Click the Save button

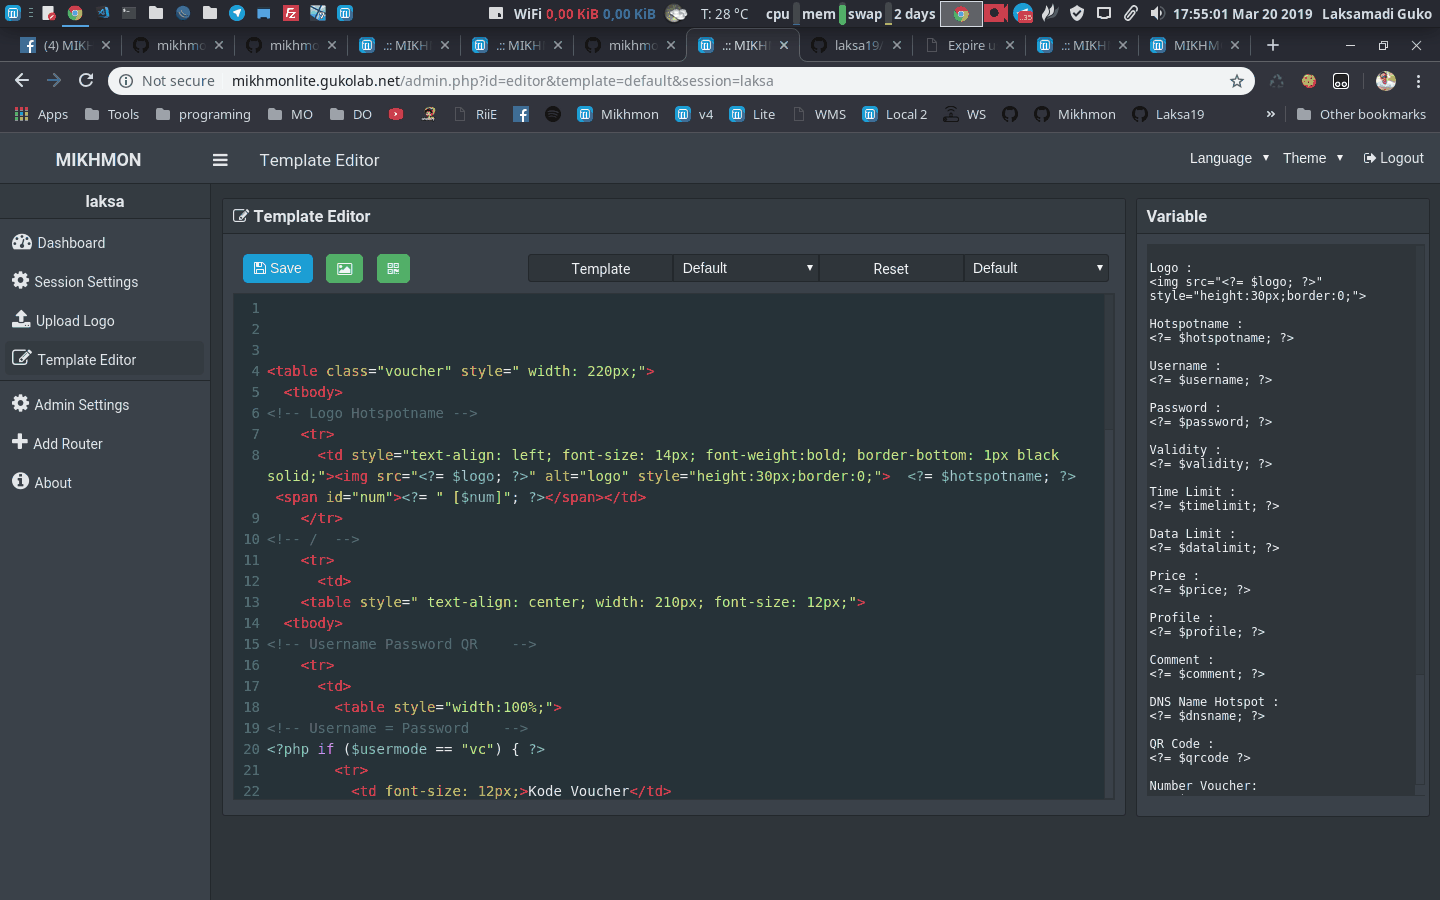277,268
